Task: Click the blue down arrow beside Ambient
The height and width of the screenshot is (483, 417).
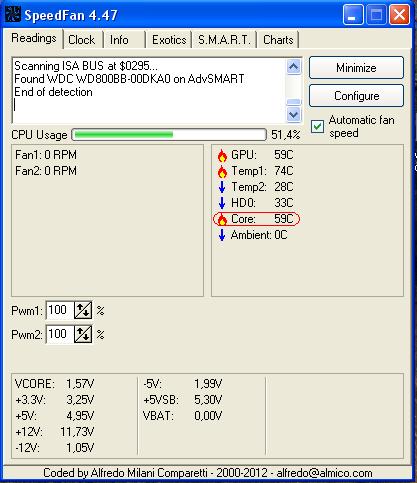Action: pyautogui.click(x=222, y=235)
